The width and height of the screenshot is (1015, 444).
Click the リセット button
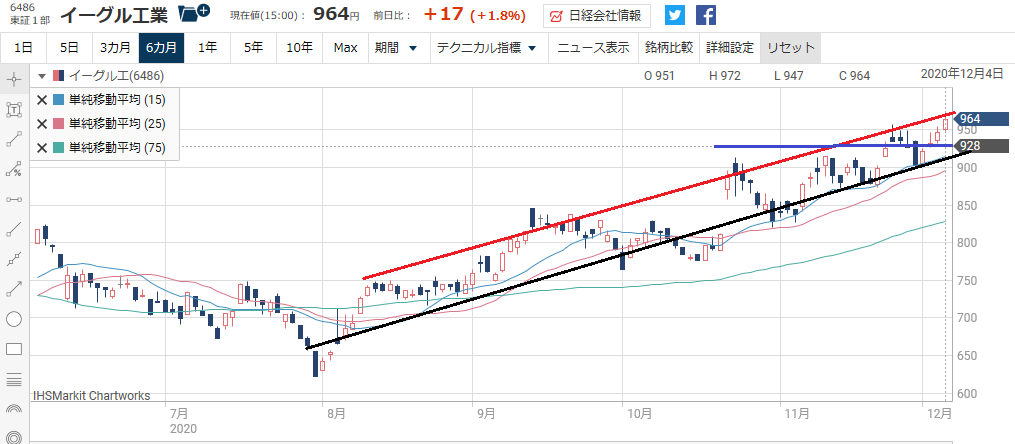[x=790, y=47]
